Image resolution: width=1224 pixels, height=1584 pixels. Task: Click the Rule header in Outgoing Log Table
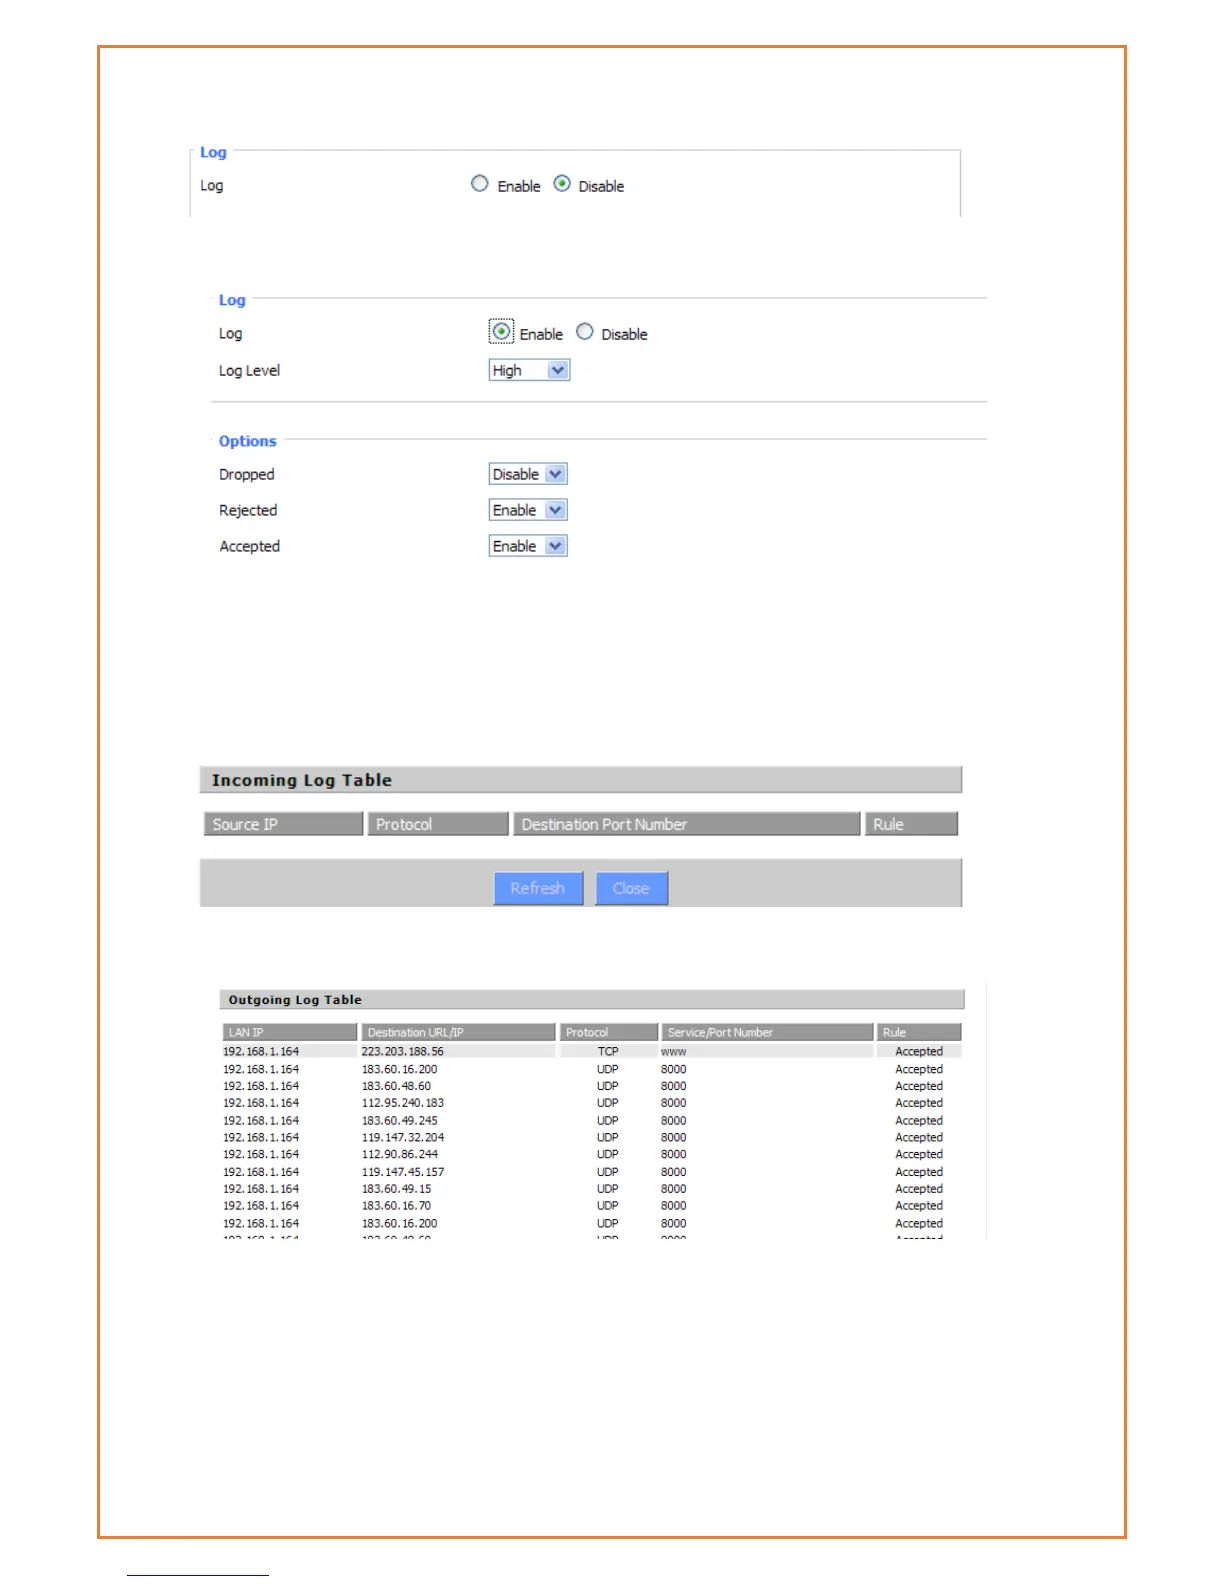[919, 1032]
